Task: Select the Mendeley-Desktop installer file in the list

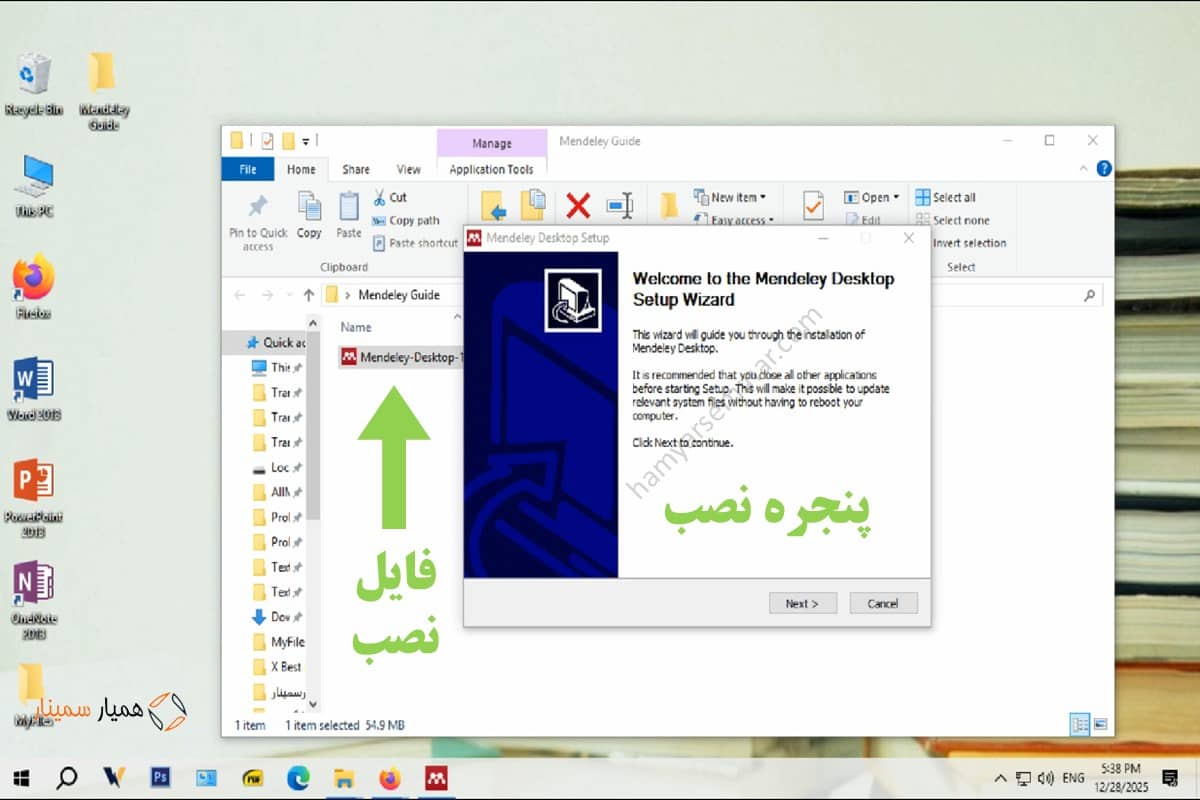Action: (400, 356)
